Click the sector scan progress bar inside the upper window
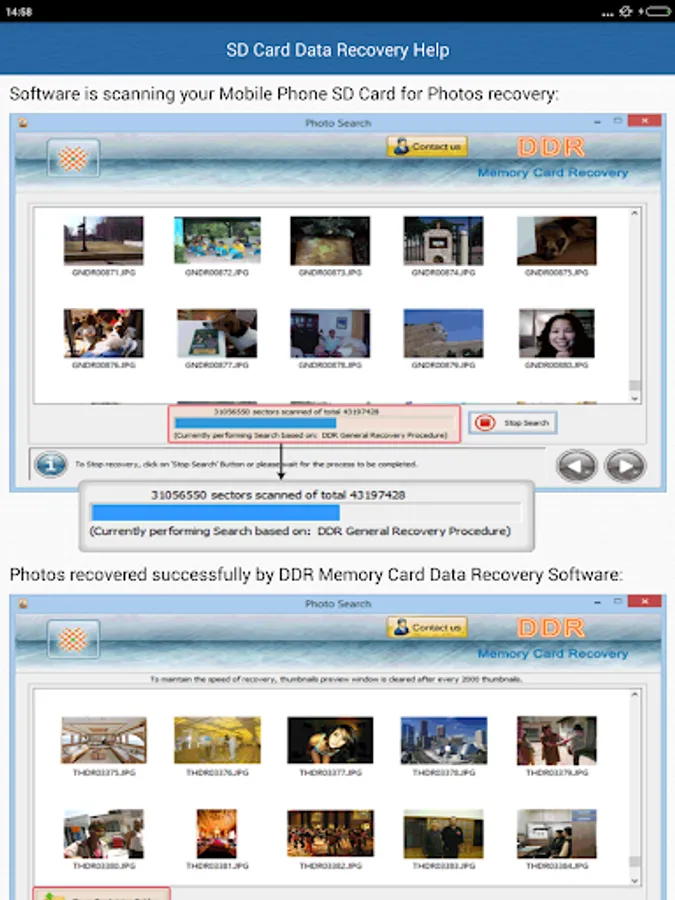The width and height of the screenshot is (675, 900). [315, 423]
